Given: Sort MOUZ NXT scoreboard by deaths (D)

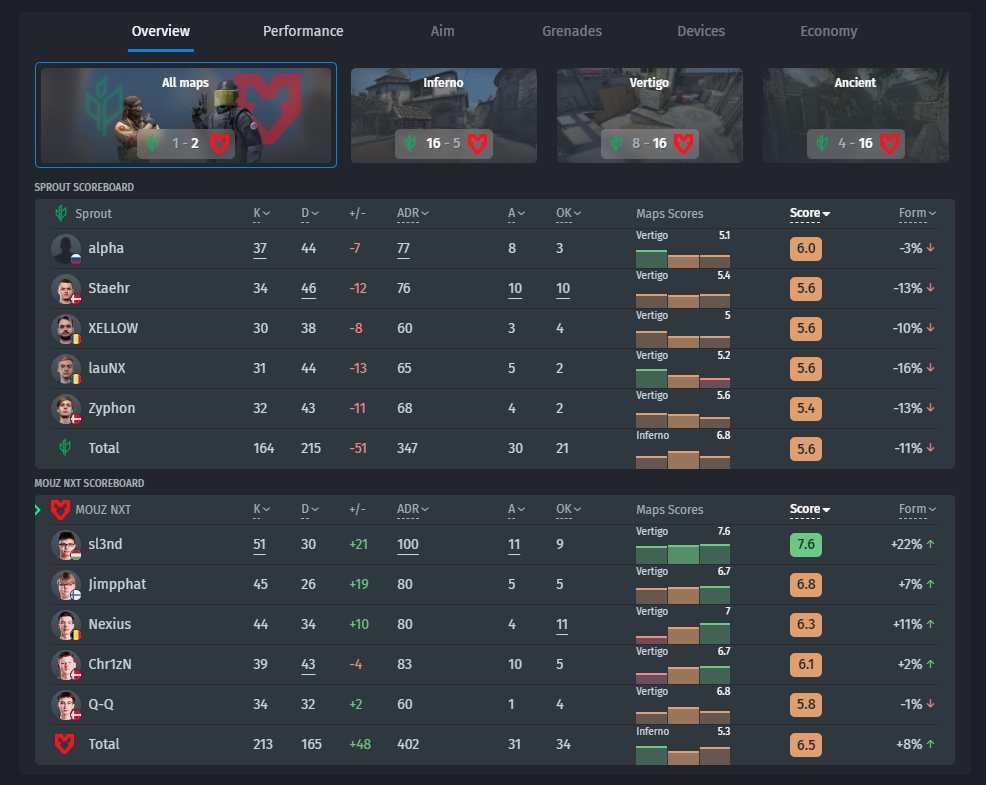Looking at the screenshot, I should pos(309,509).
